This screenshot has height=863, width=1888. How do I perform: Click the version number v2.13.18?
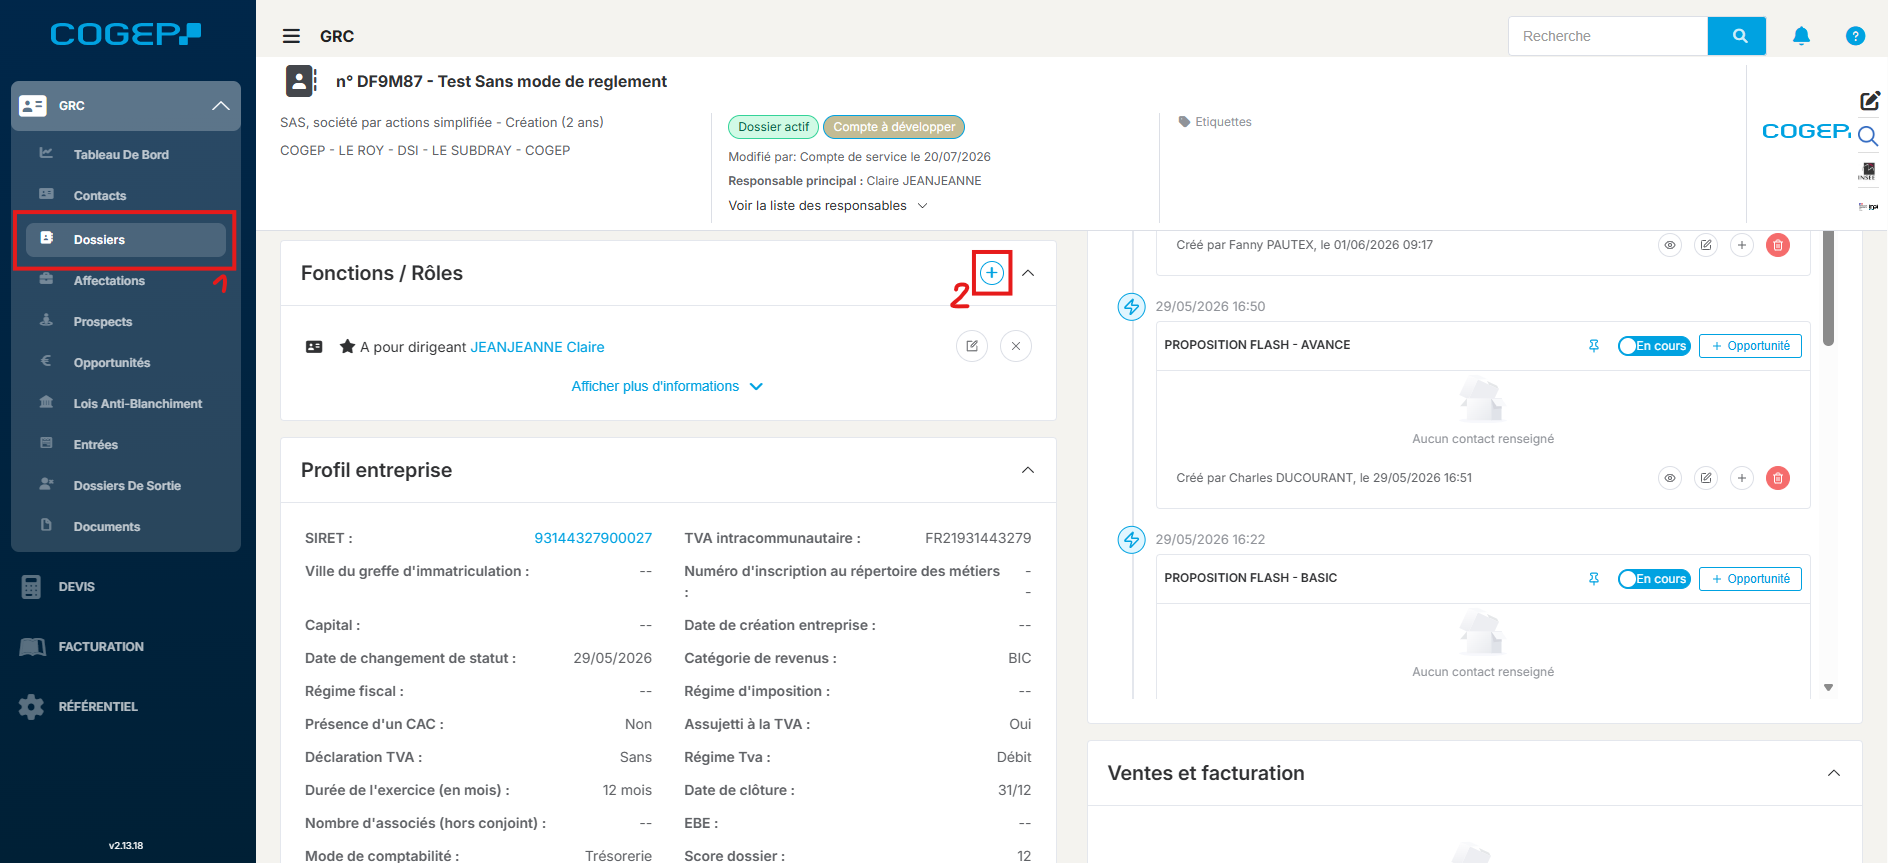(126, 846)
